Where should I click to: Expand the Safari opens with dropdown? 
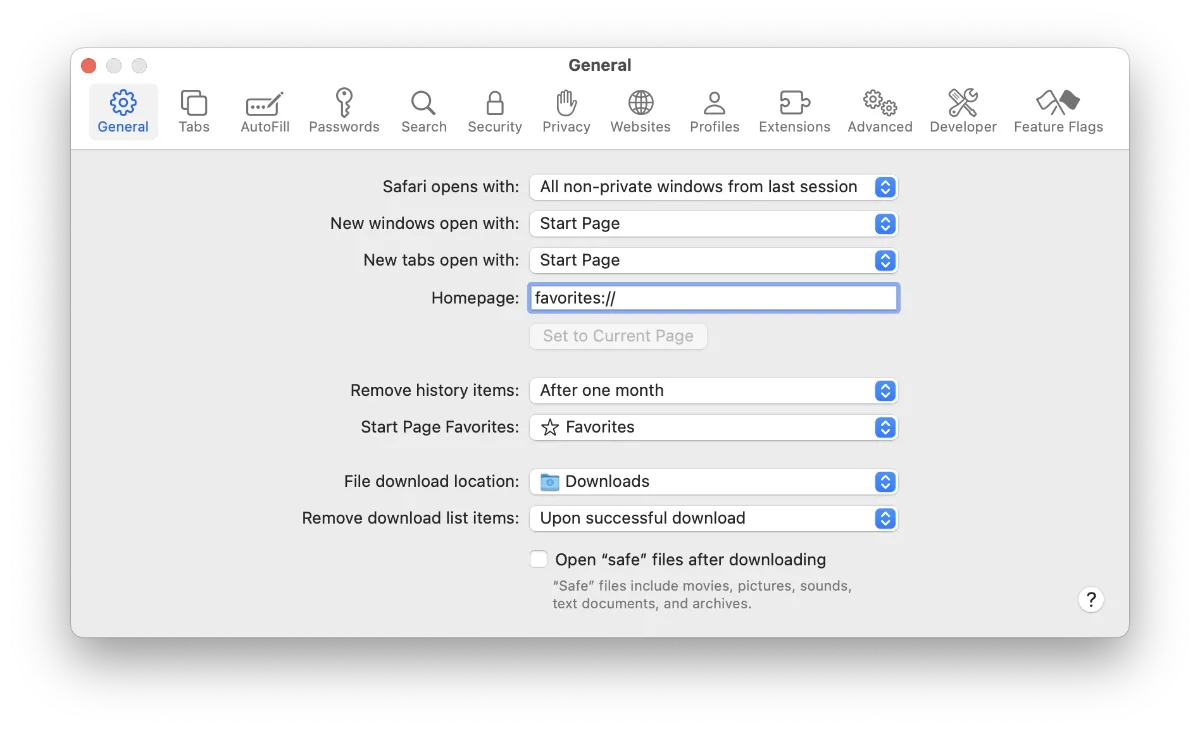click(x=713, y=187)
